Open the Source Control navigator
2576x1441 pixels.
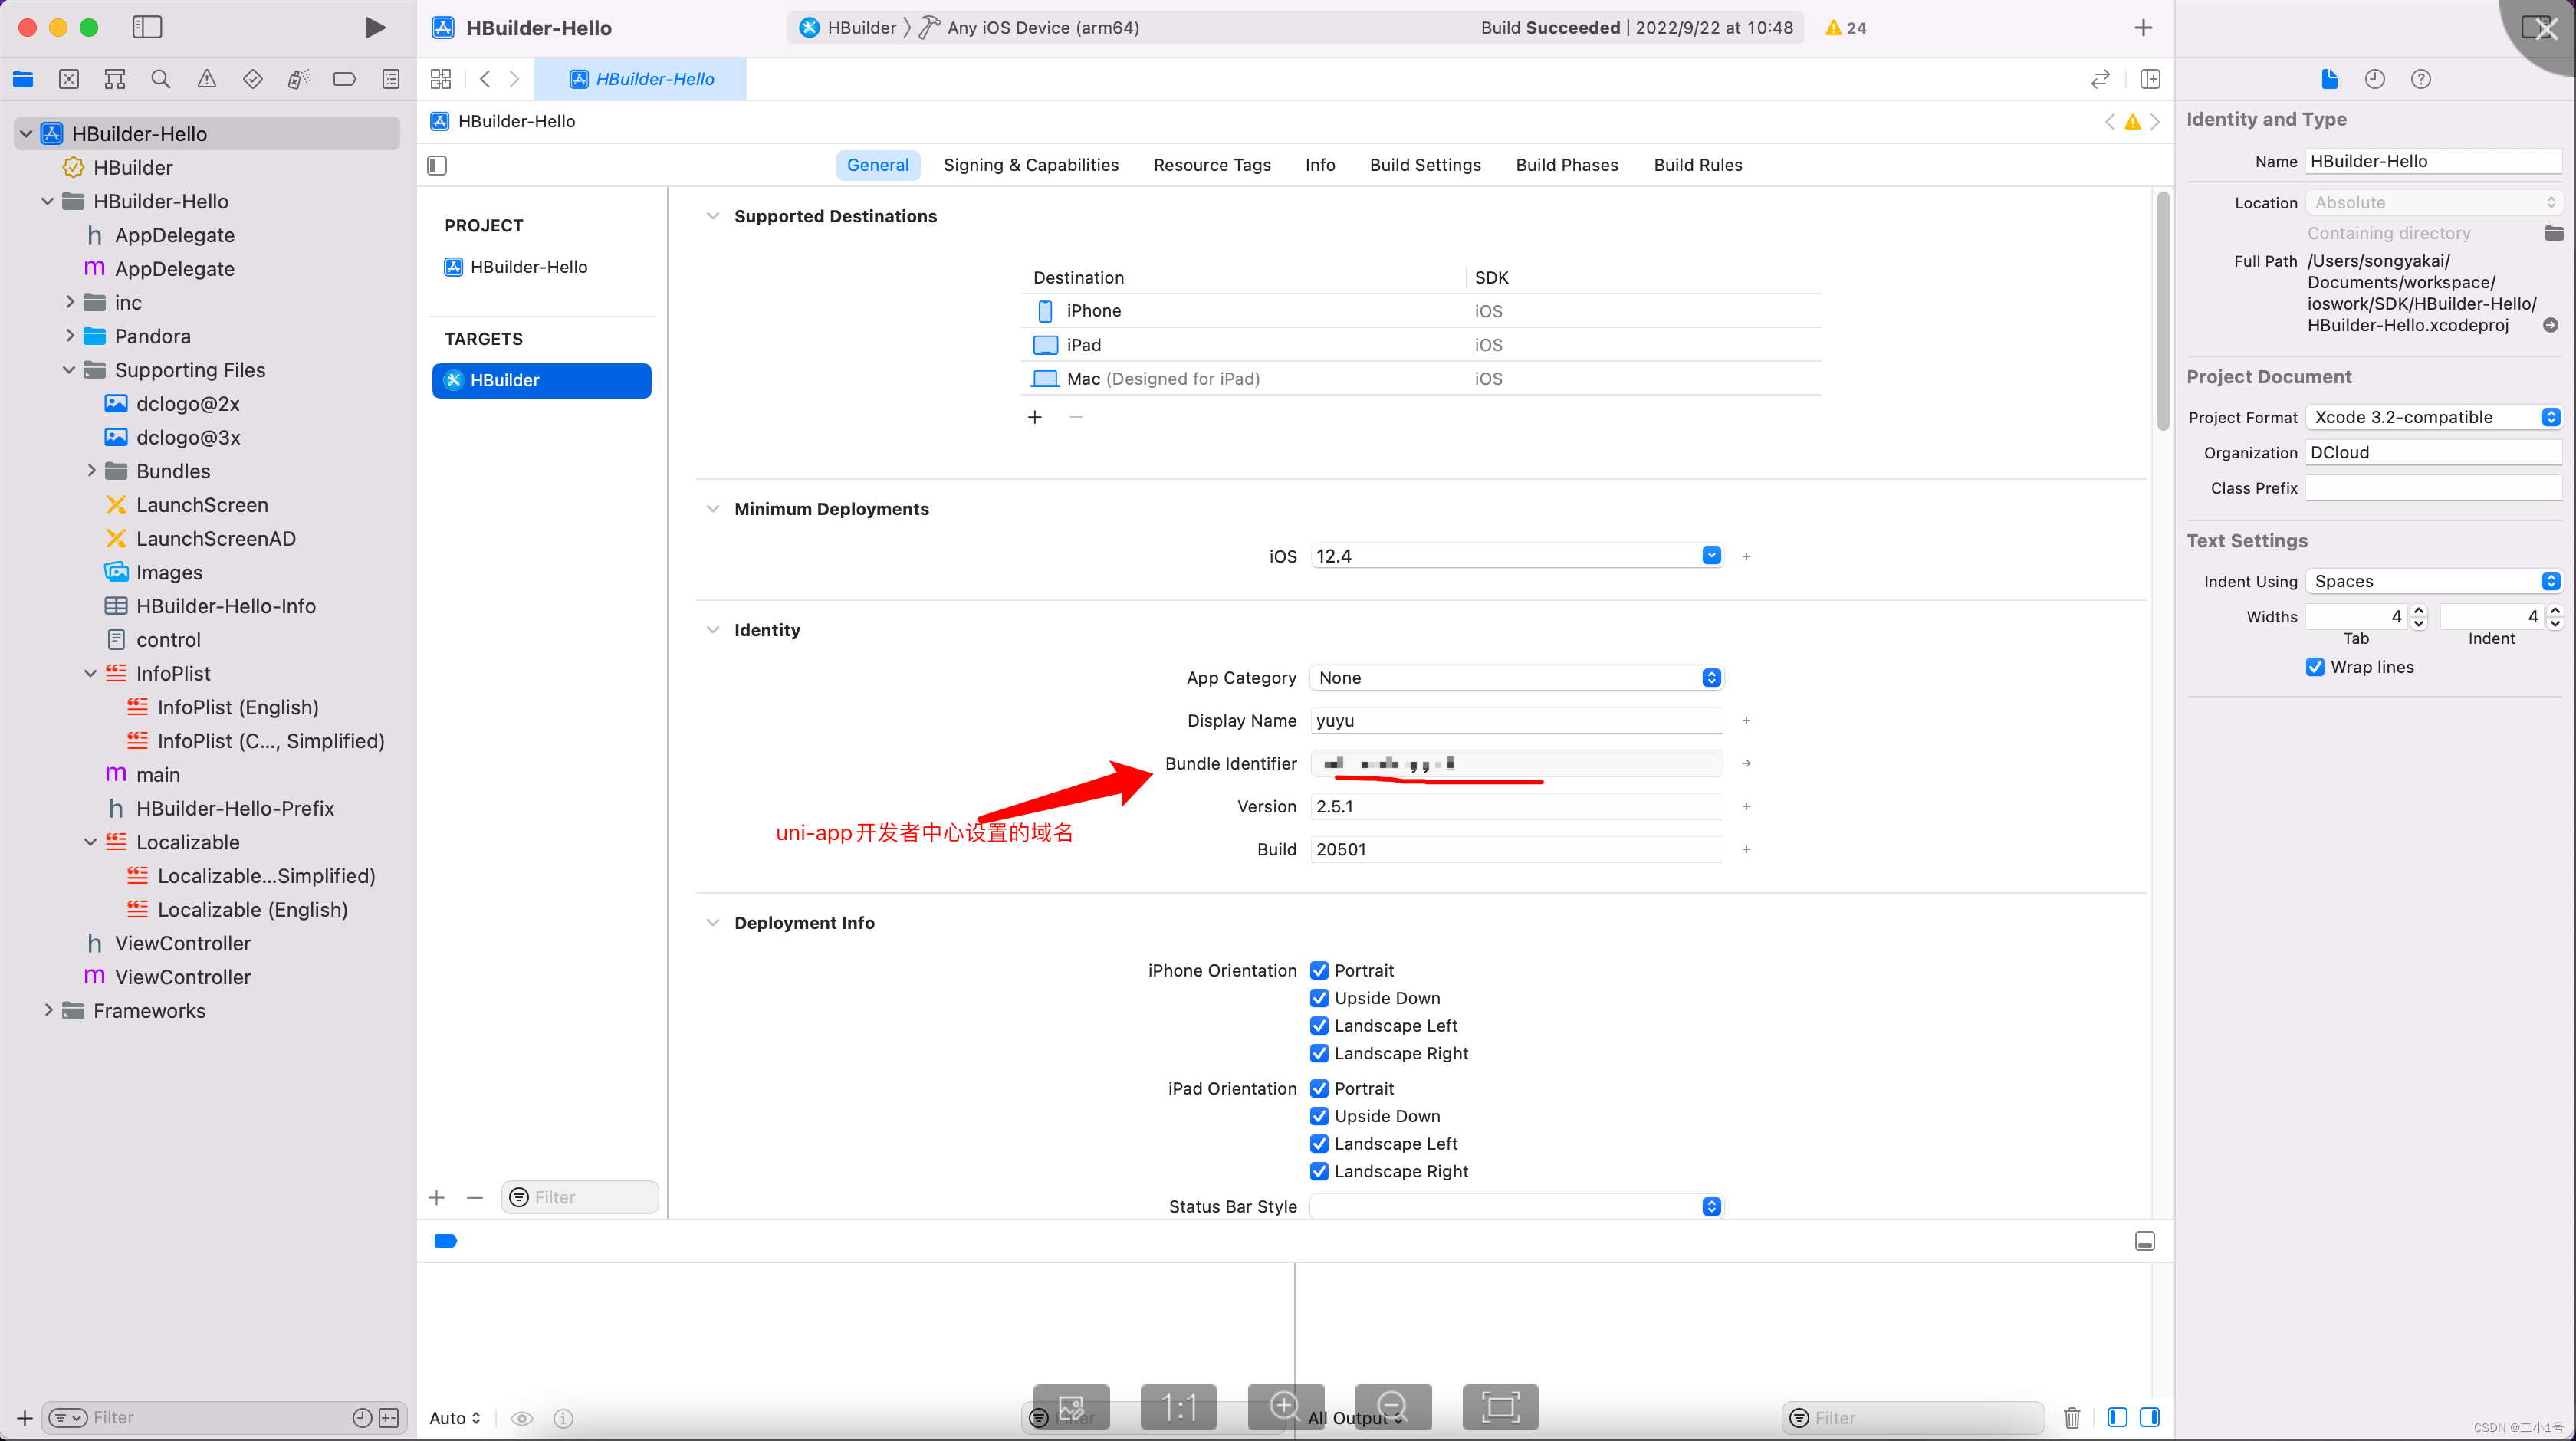click(x=69, y=79)
